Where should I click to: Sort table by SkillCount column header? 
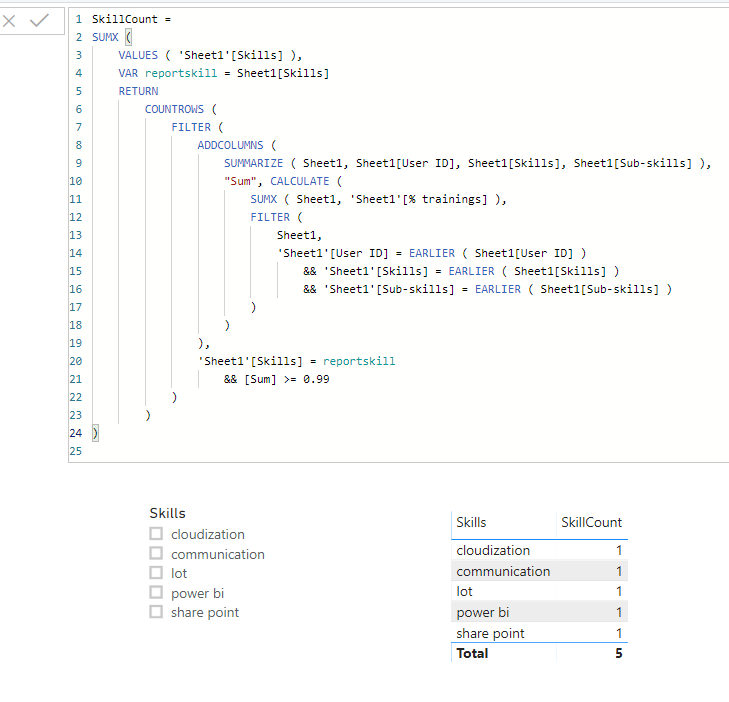[591, 523]
